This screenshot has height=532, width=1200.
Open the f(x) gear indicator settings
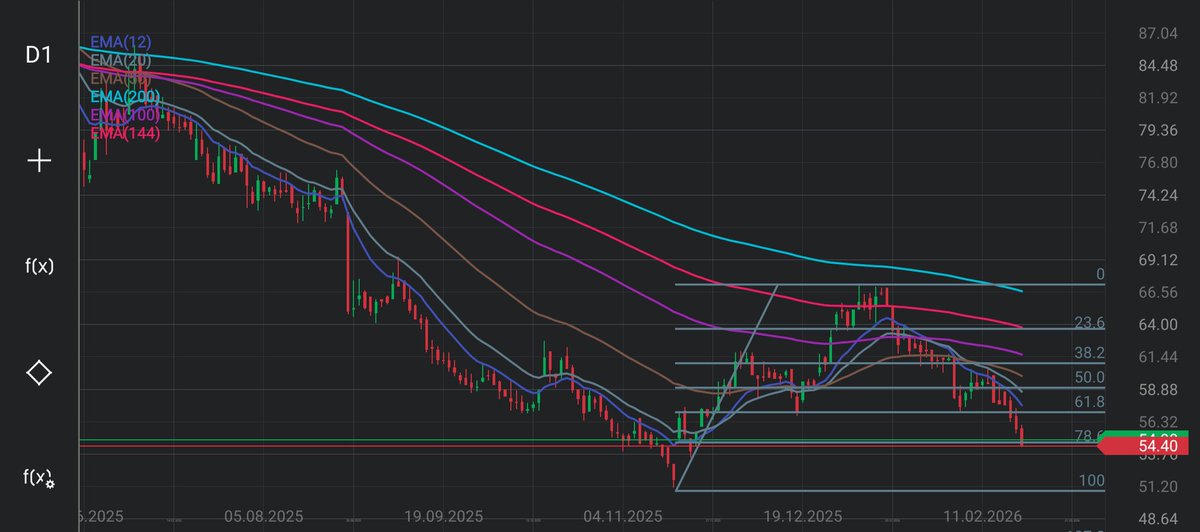(x=39, y=478)
